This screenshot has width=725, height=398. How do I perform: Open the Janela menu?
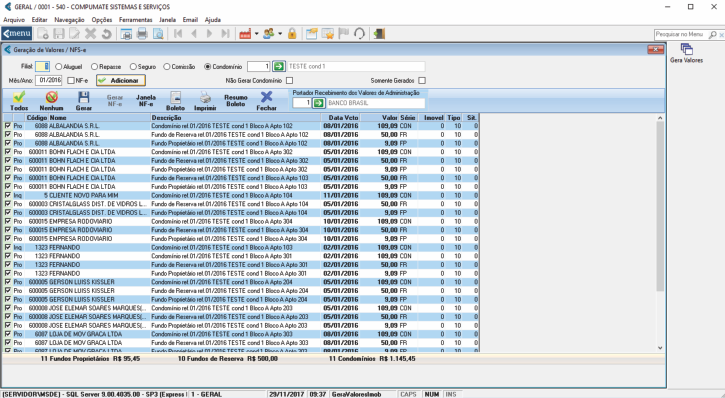[x=167, y=20]
